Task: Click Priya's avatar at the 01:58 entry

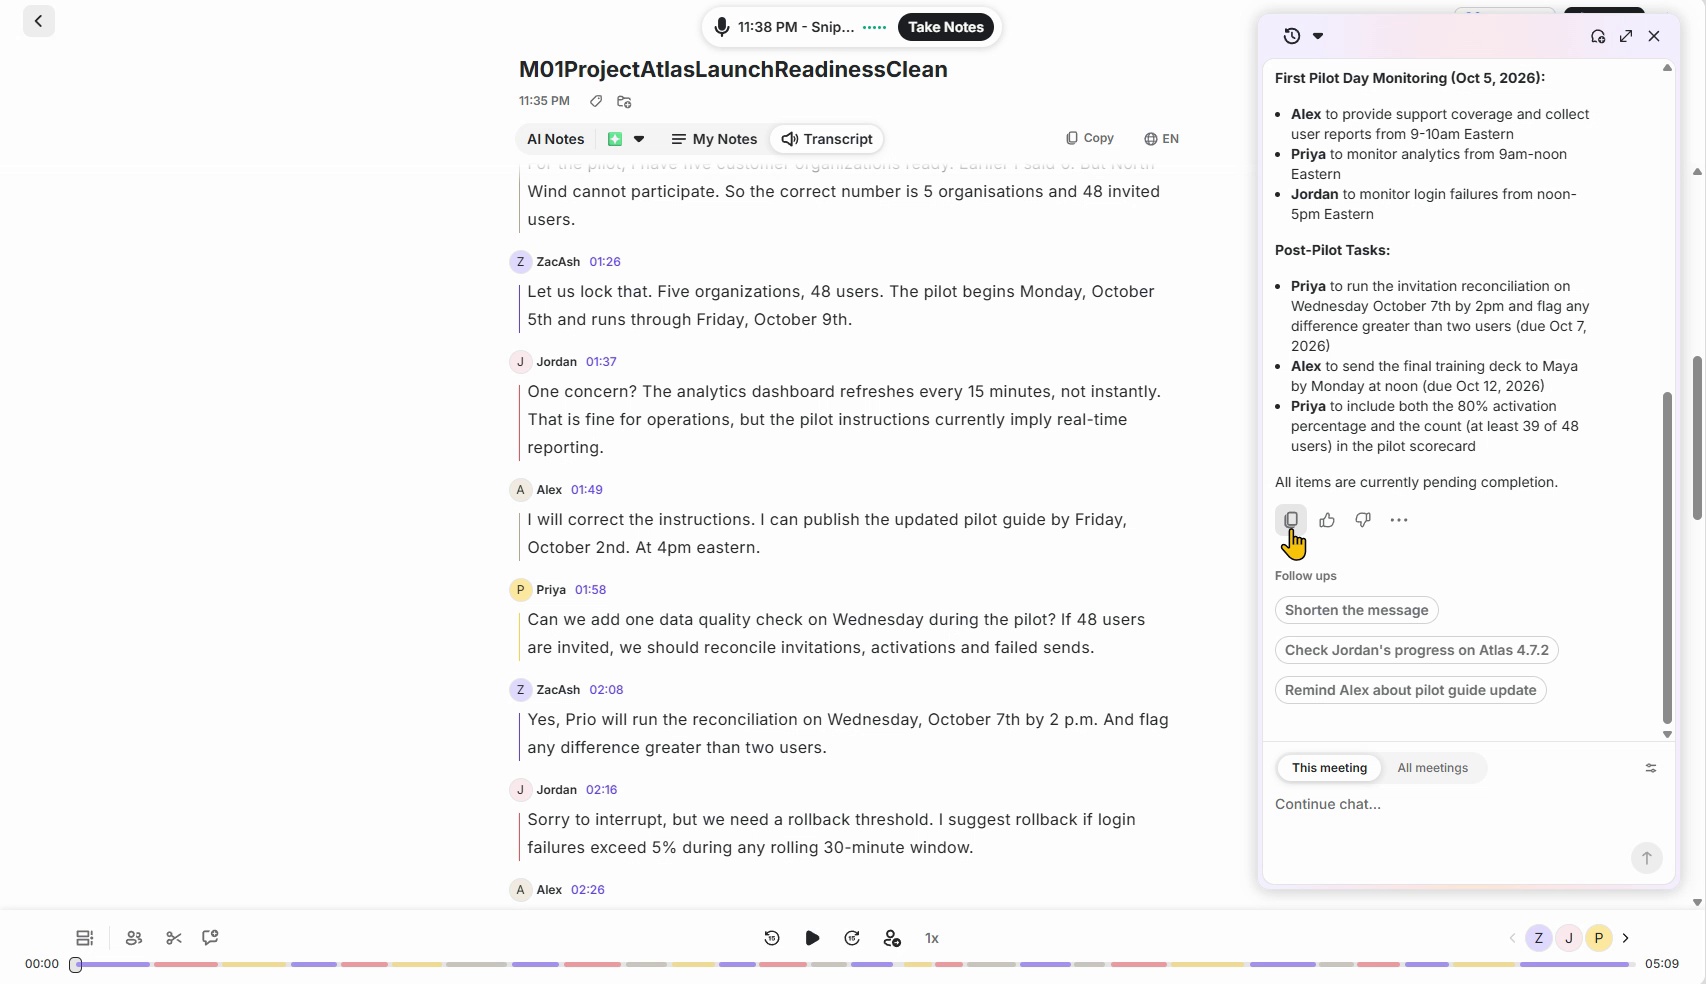Action: point(520,590)
